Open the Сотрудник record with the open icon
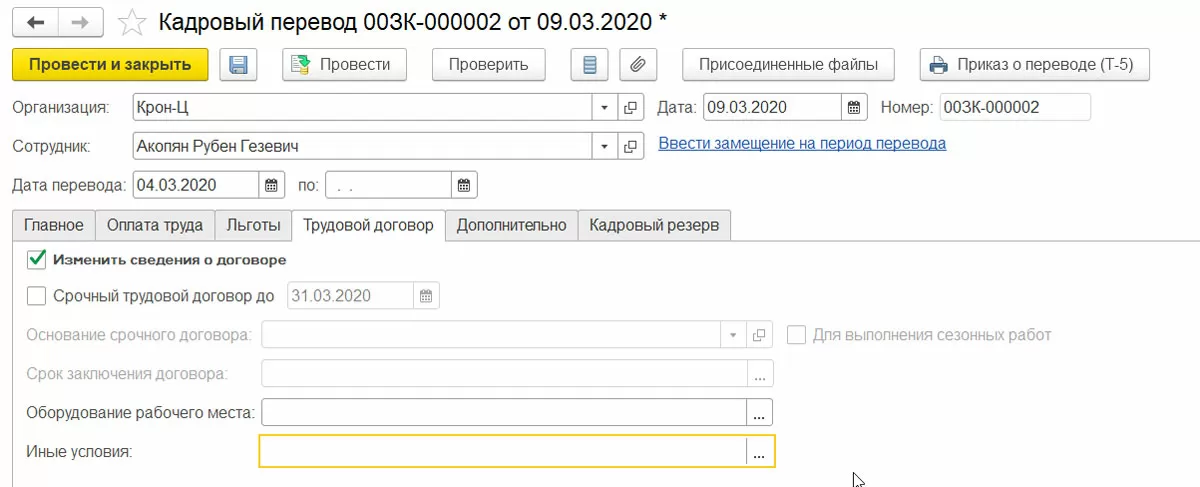 click(x=630, y=146)
